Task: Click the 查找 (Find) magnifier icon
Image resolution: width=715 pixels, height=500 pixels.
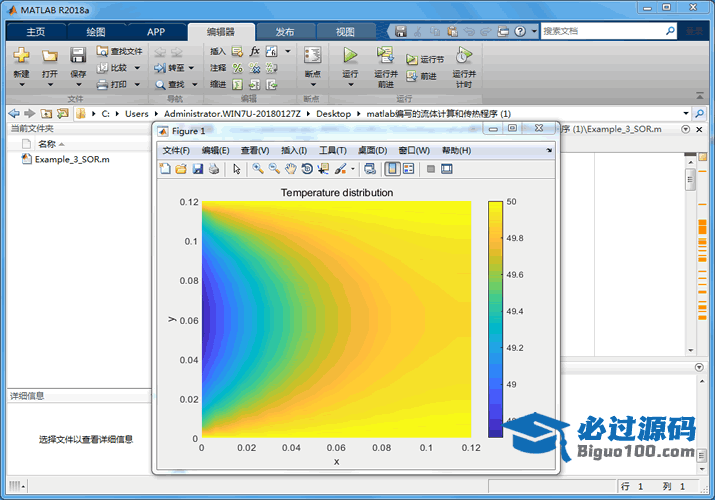Action: point(160,85)
